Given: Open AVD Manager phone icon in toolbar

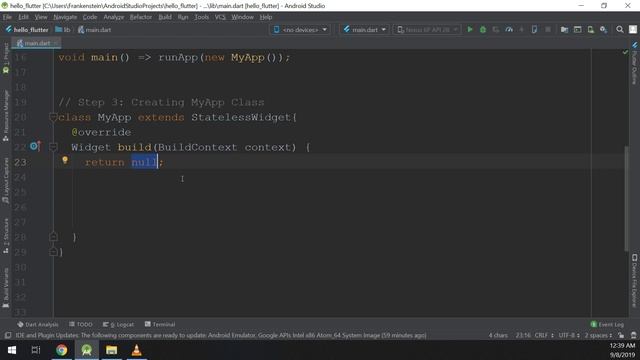Looking at the screenshot, I should (x=591, y=29).
